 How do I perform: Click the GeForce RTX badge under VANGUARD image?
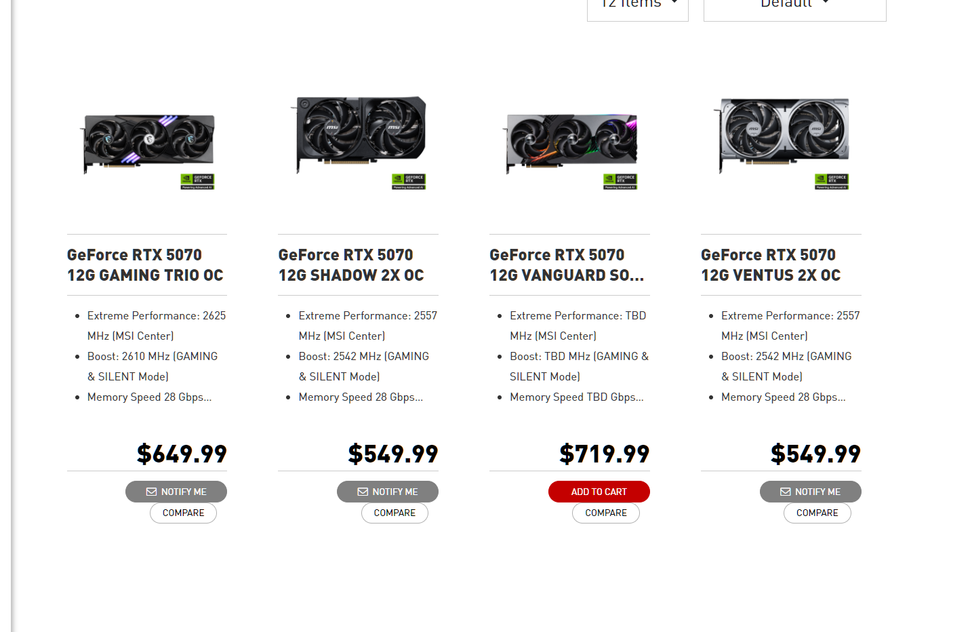[x=620, y=181]
